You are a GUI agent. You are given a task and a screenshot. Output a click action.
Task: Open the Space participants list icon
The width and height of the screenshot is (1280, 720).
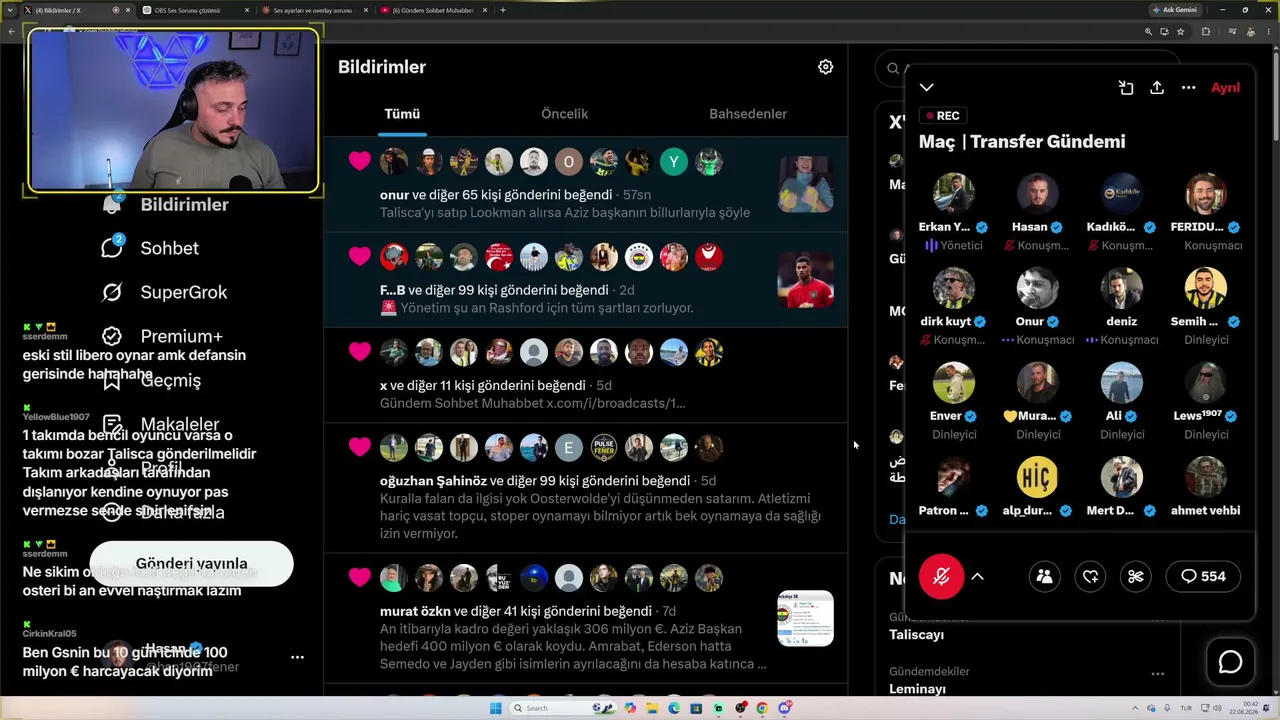[1044, 576]
